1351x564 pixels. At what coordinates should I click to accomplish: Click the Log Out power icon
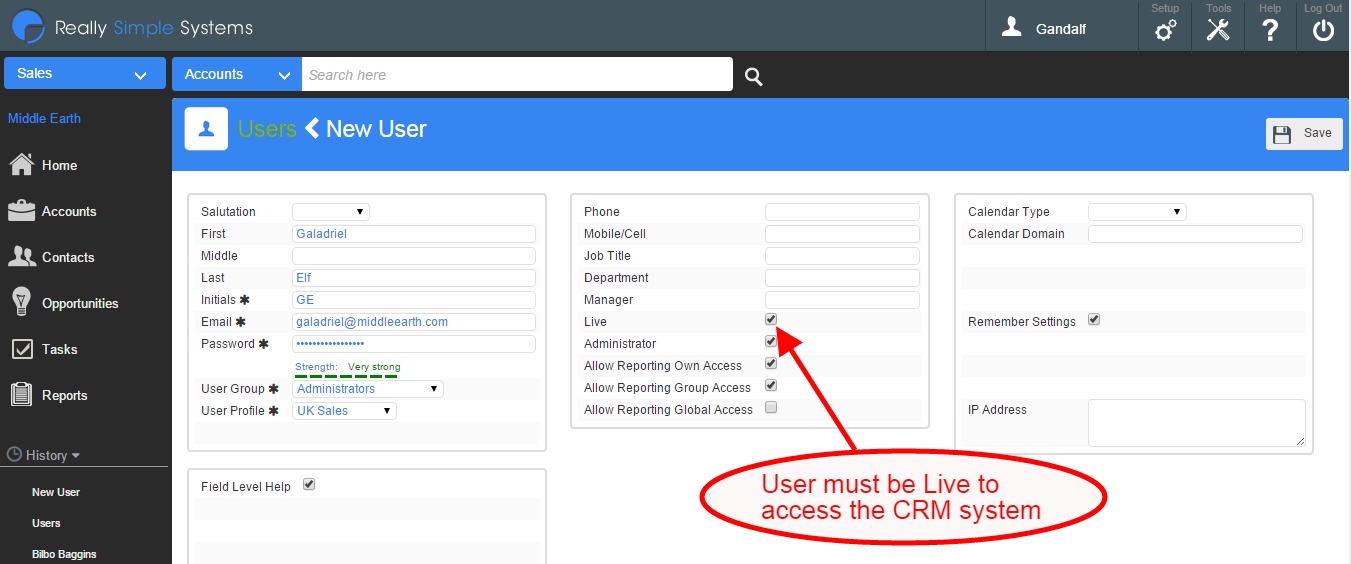(1323, 30)
